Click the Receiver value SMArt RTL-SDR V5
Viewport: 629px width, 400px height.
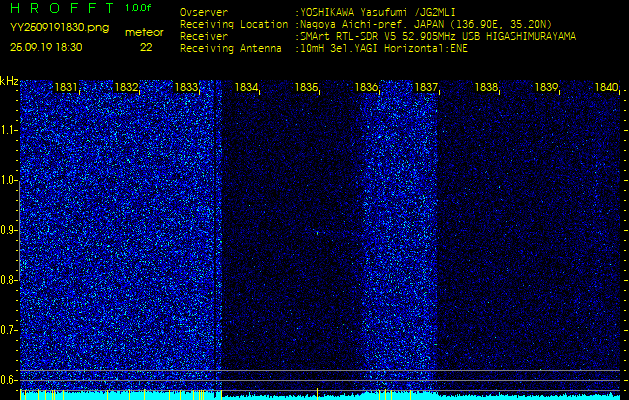[347, 37]
